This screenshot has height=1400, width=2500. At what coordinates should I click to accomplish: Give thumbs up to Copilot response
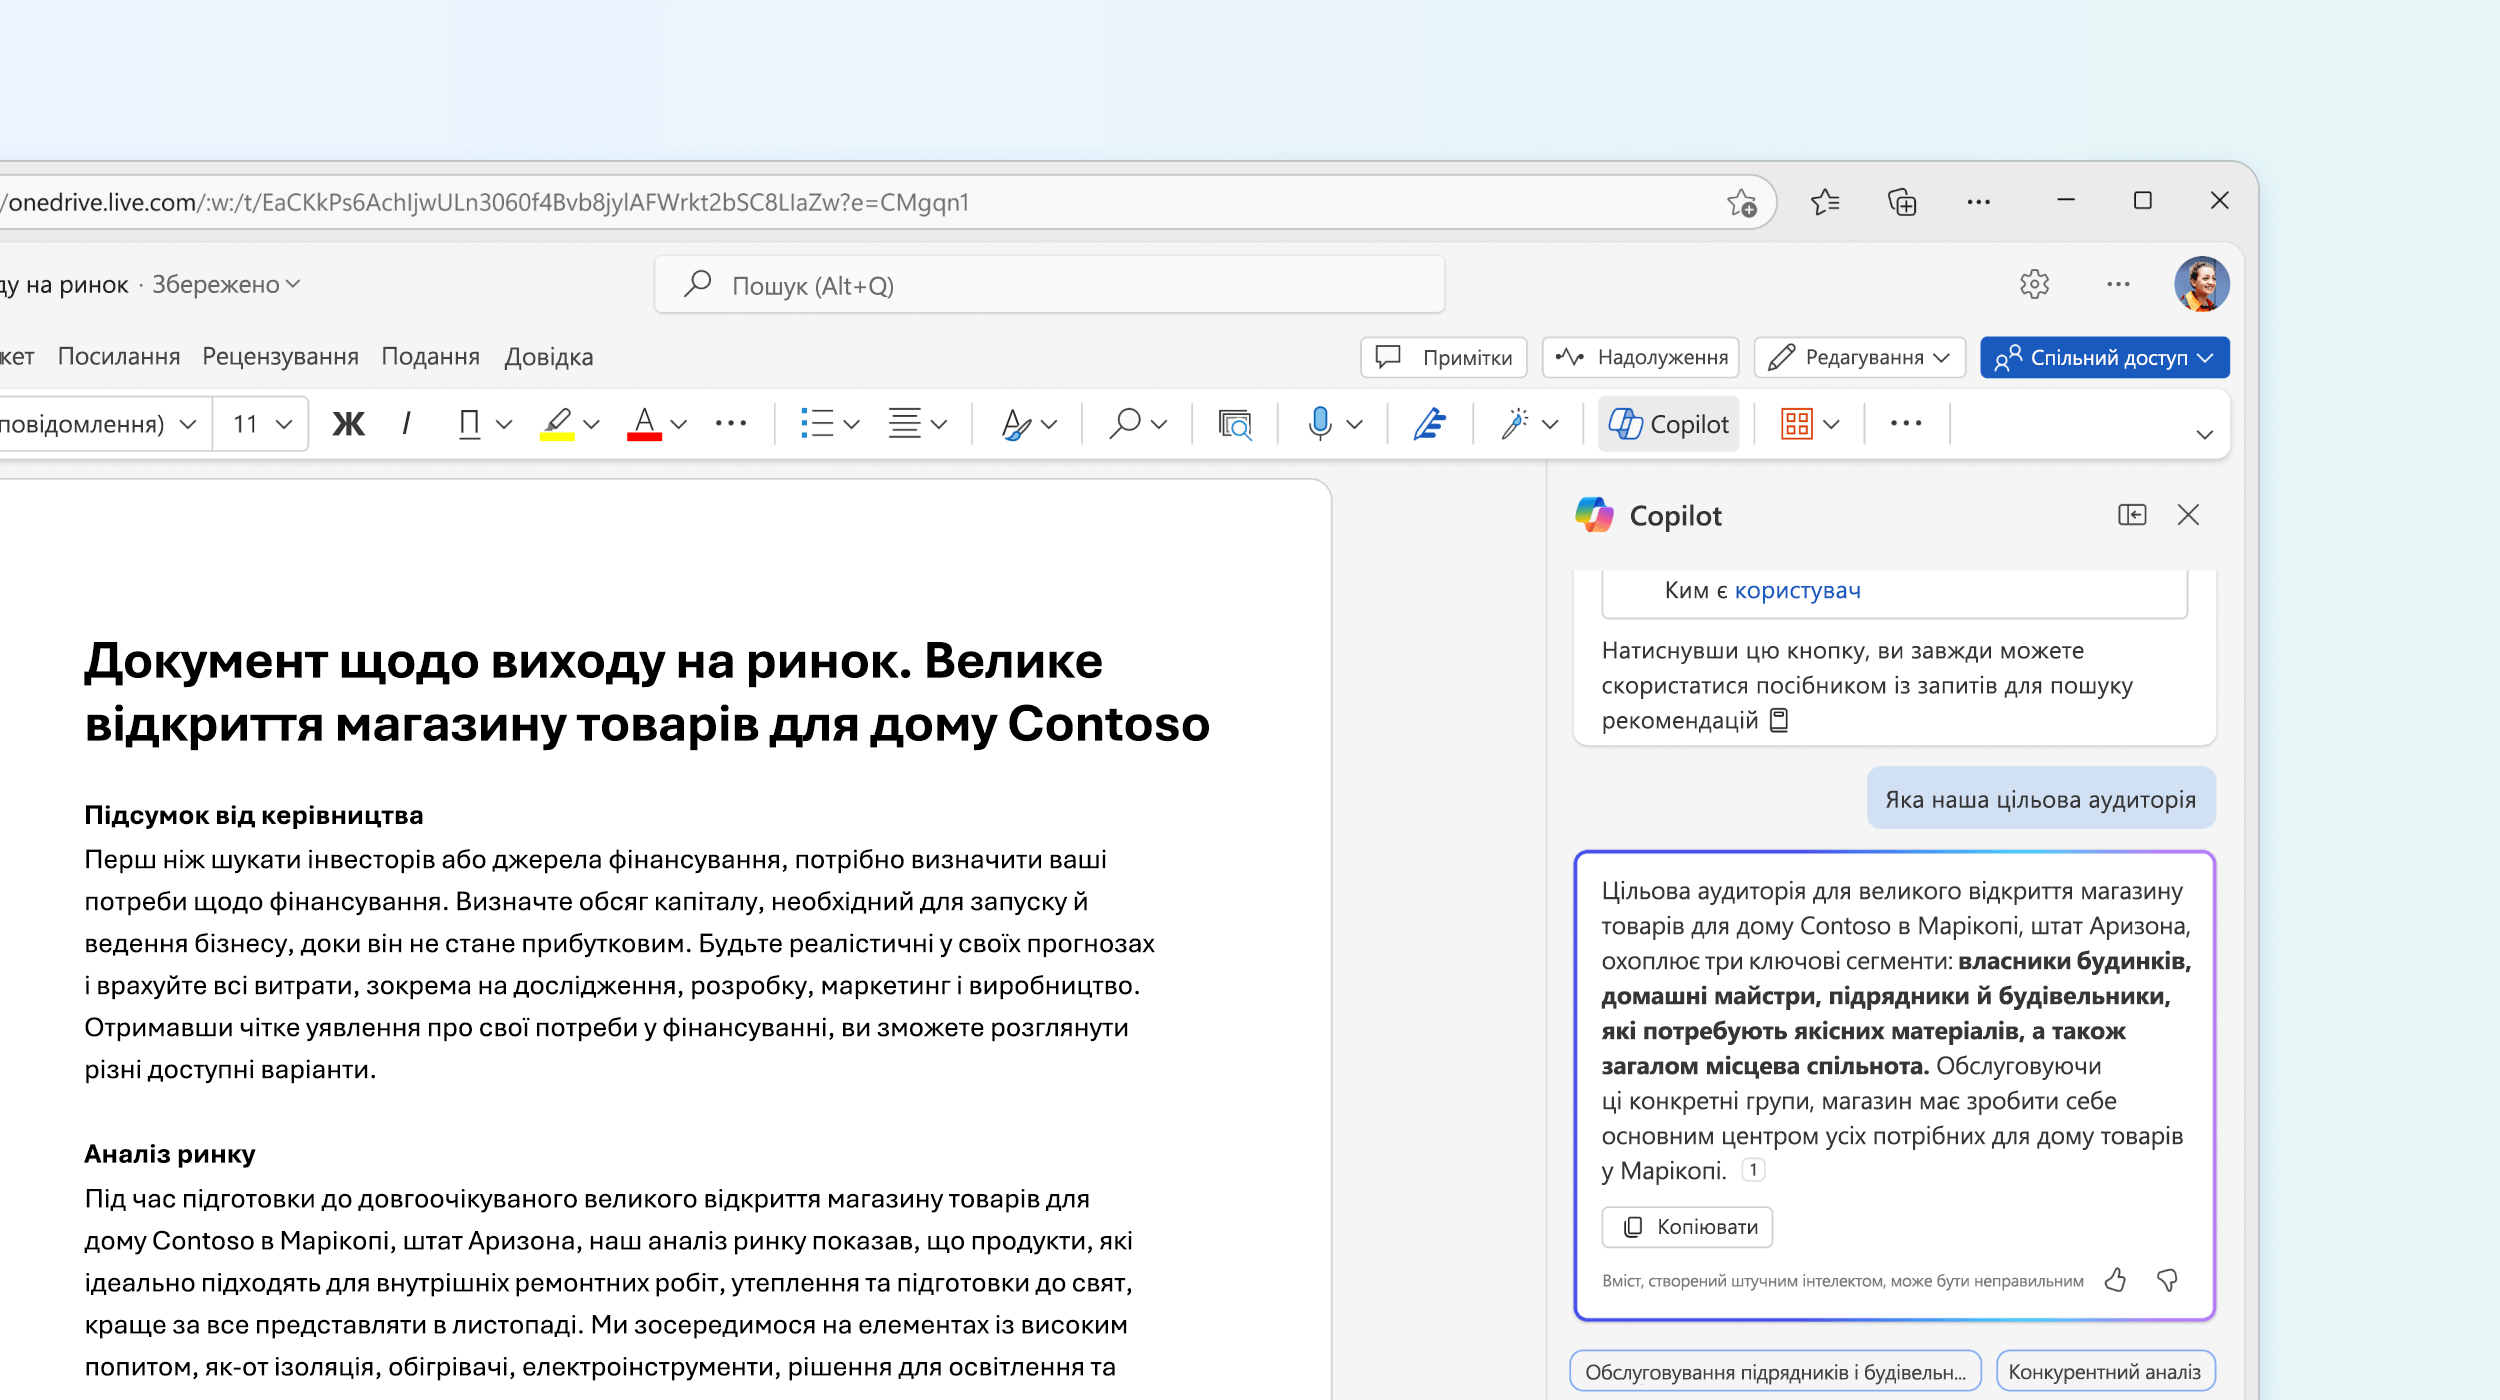tap(2115, 1280)
